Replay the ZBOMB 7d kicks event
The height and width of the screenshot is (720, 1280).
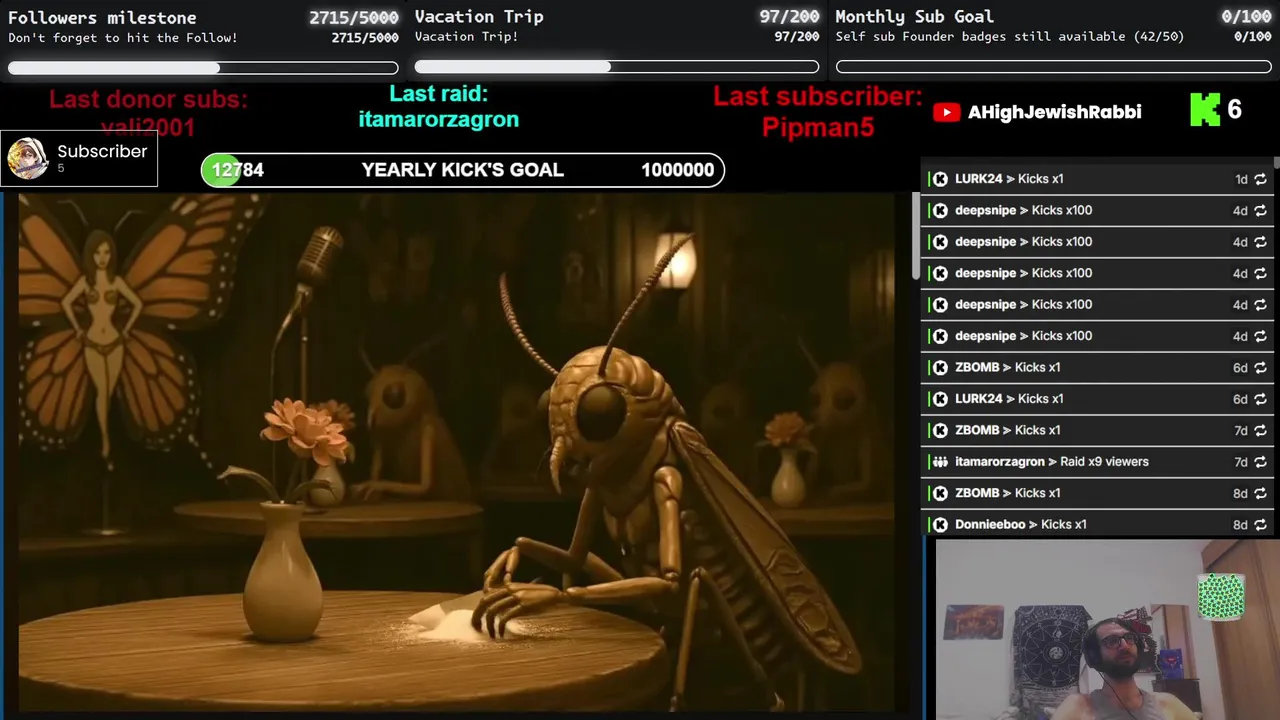pos(1260,430)
